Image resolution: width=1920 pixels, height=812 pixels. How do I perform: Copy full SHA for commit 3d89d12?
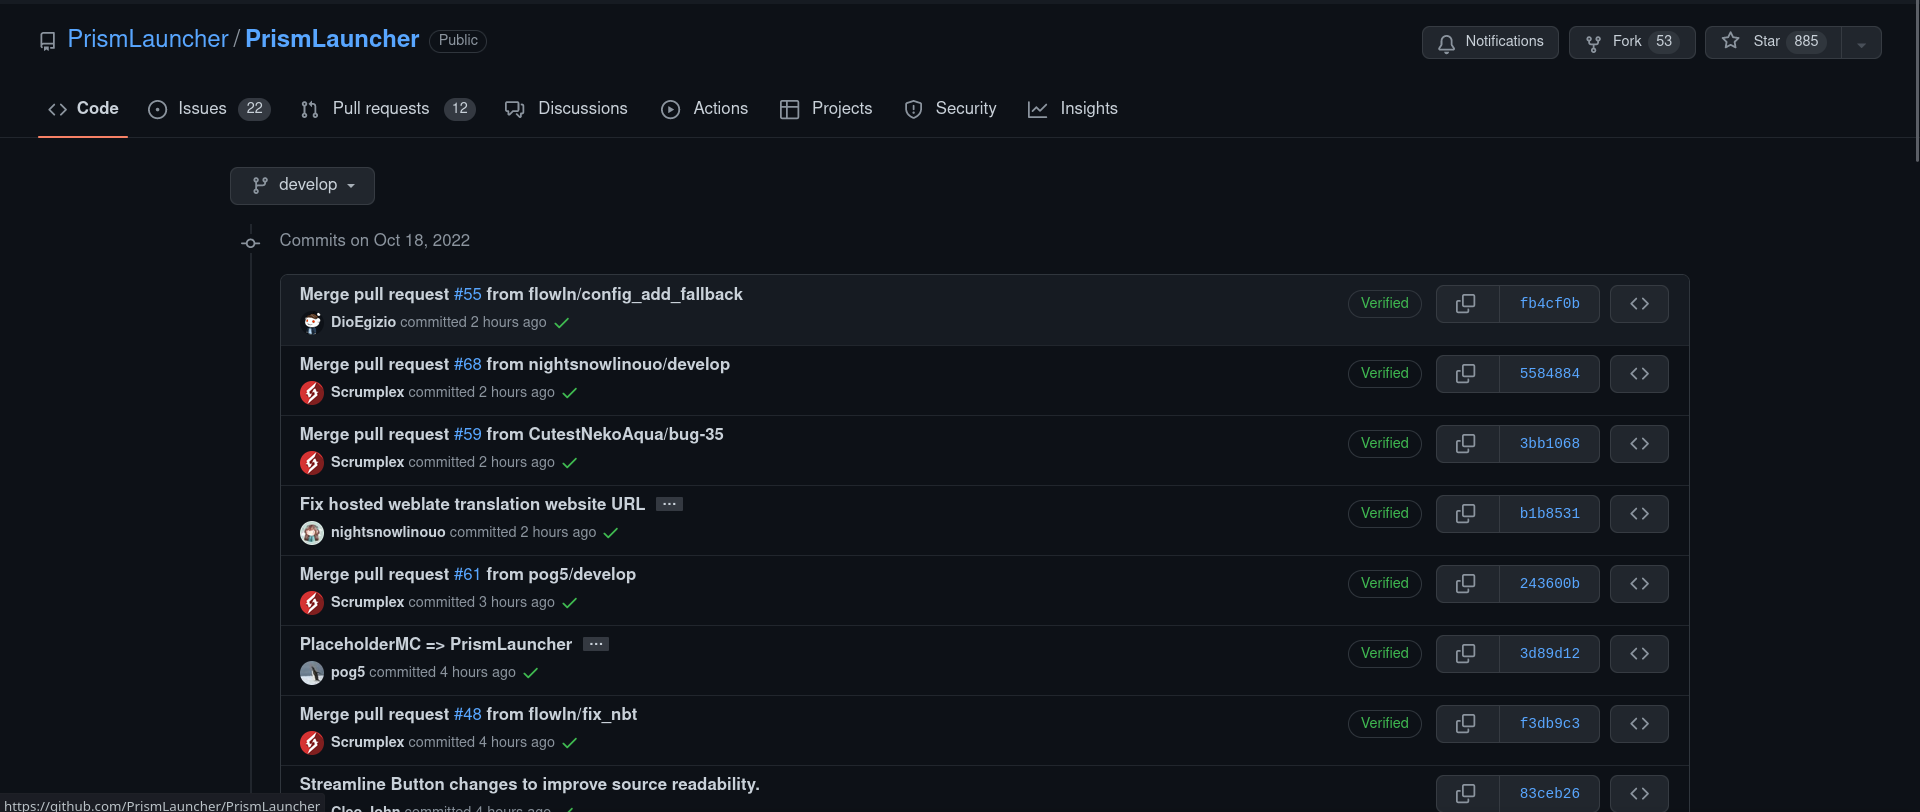tap(1467, 654)
